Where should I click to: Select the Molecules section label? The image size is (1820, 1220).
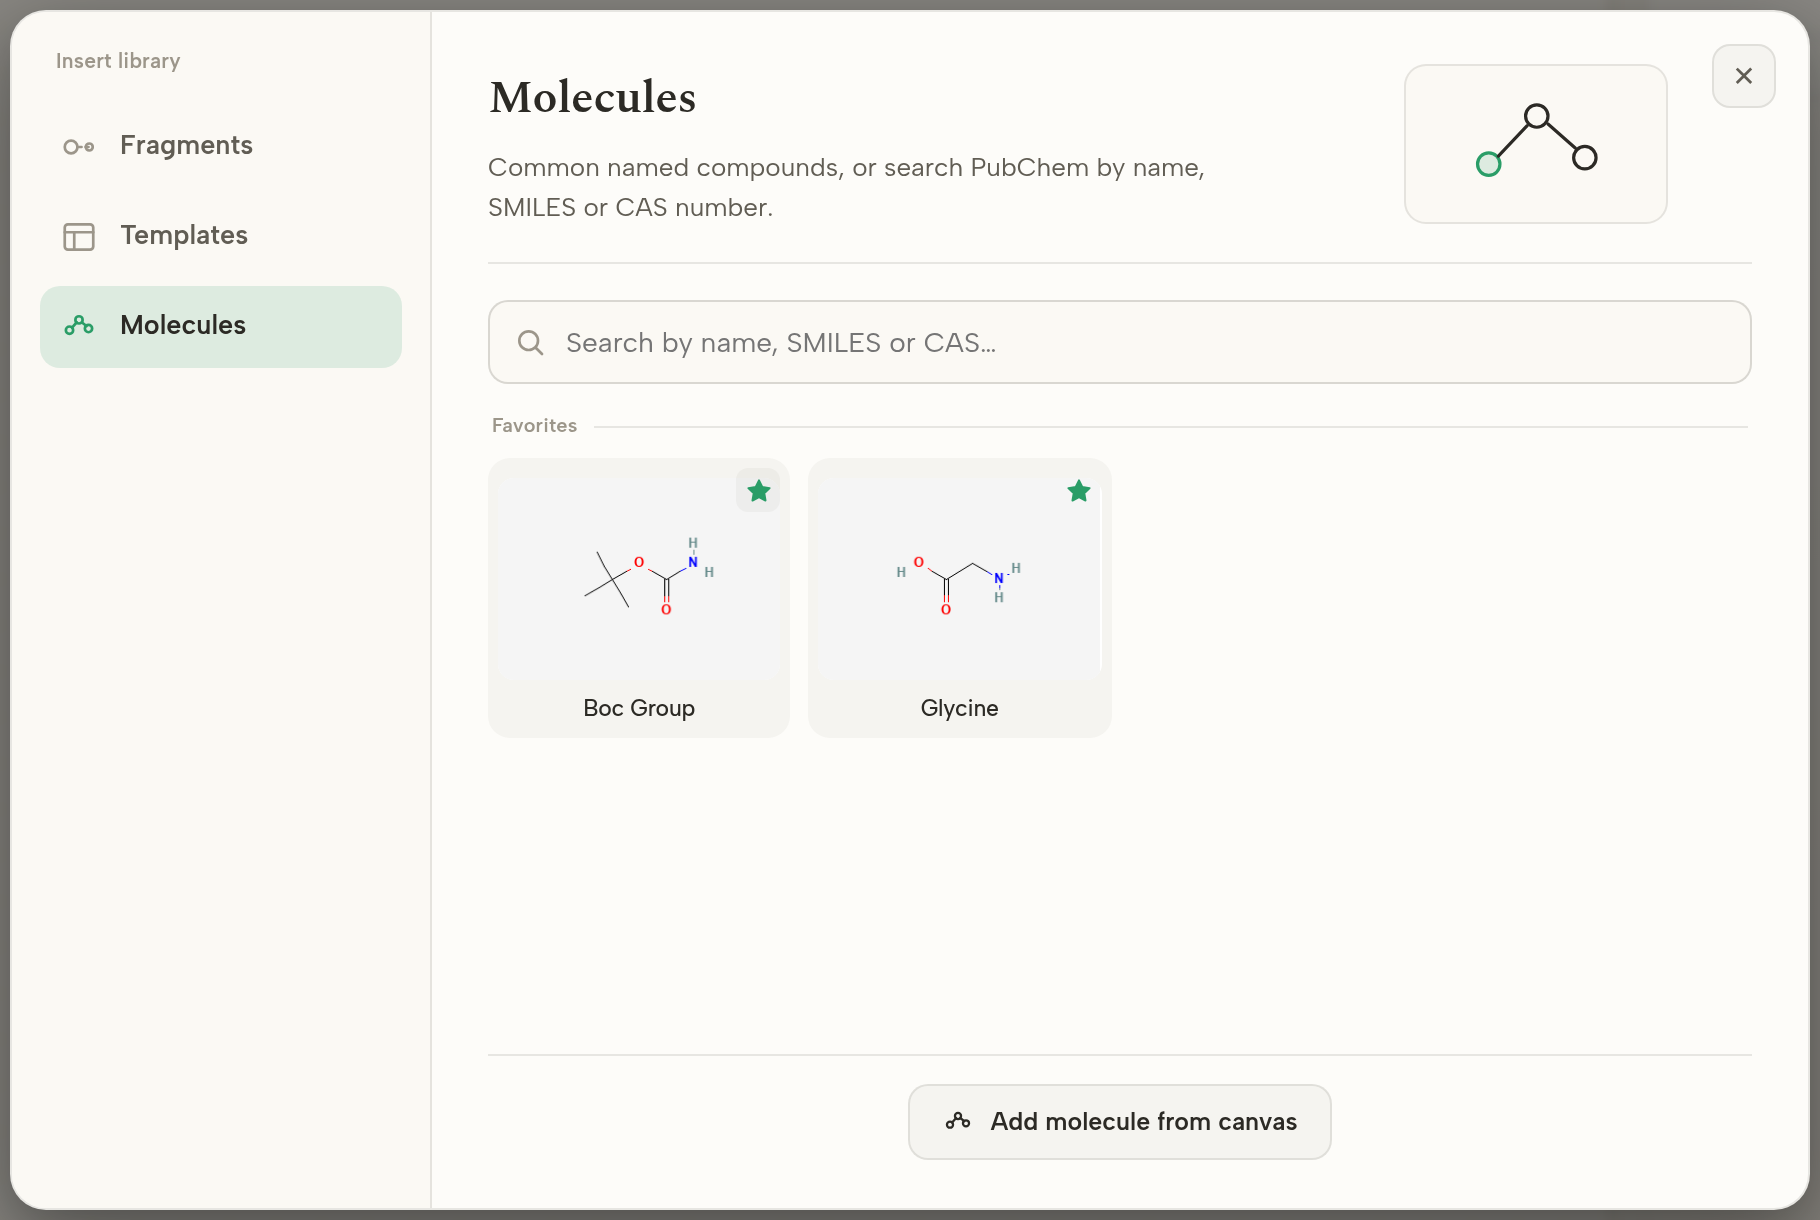point(183,325)
